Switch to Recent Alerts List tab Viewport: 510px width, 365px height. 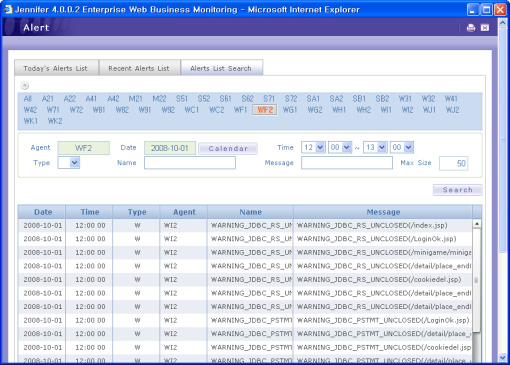[139, 68]
